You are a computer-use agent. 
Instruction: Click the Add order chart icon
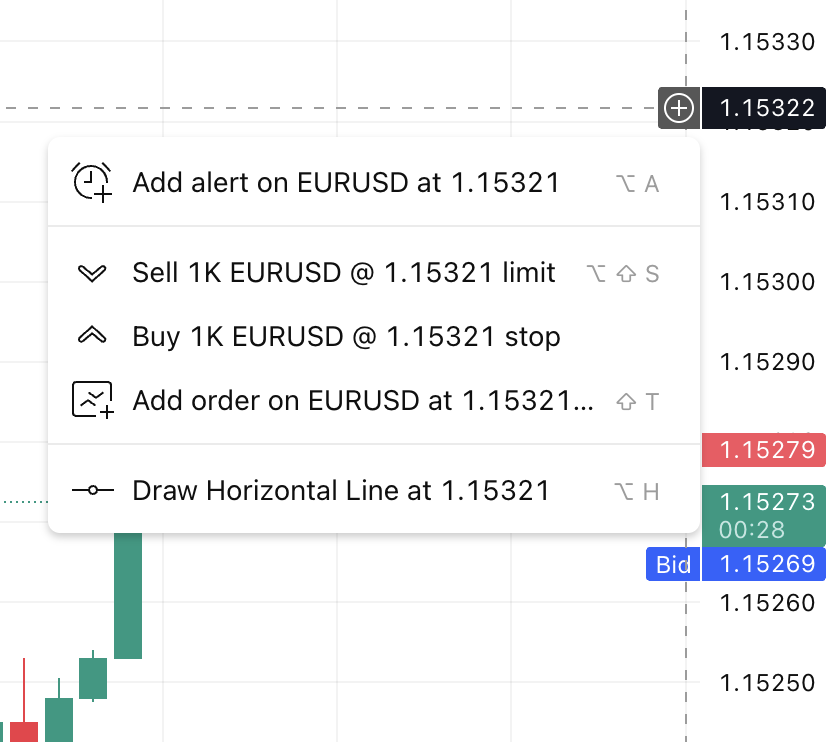click(x=92, y=401)
